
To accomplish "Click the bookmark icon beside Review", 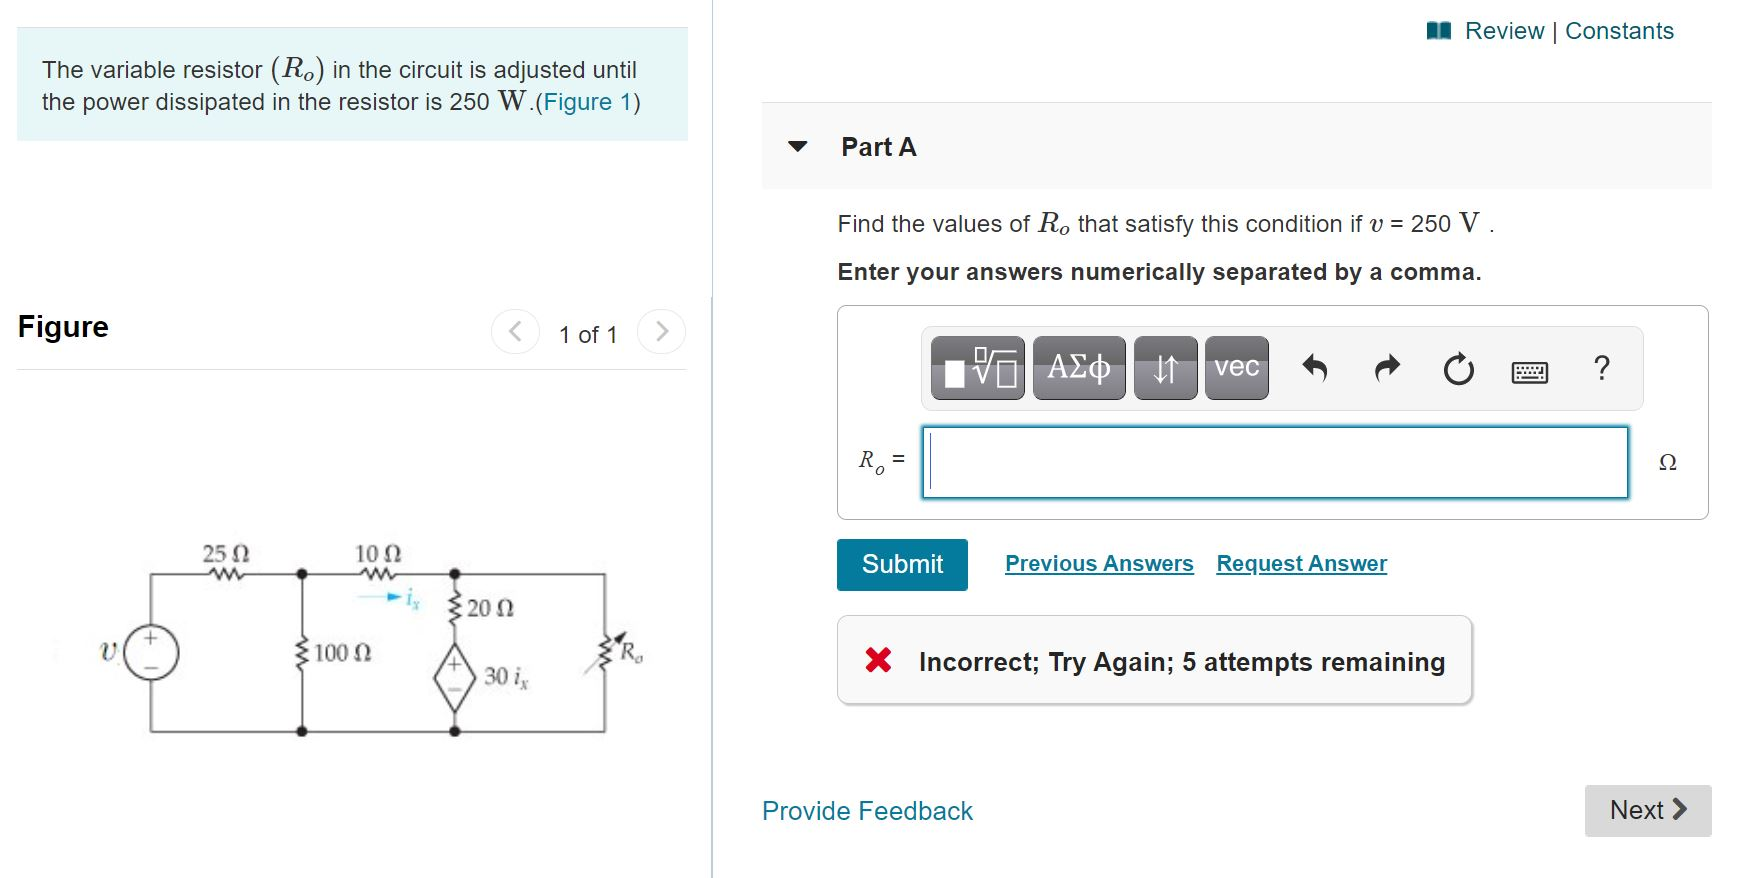I will tap(1438, 30).
